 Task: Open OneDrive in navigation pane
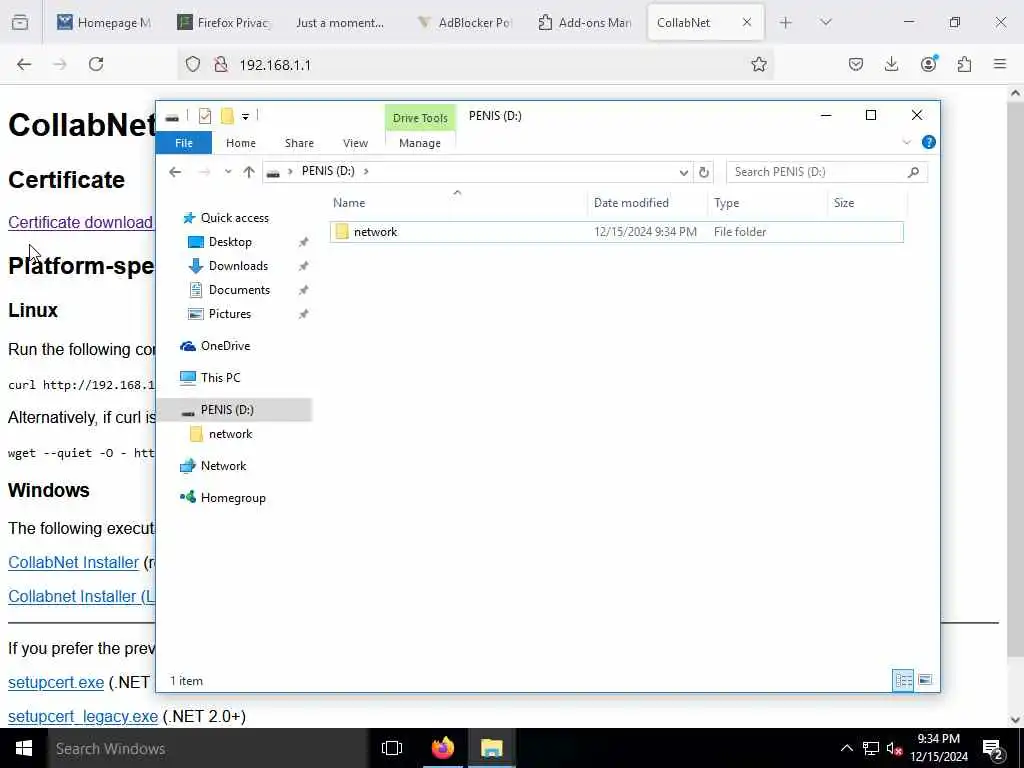tap(225, 346)
